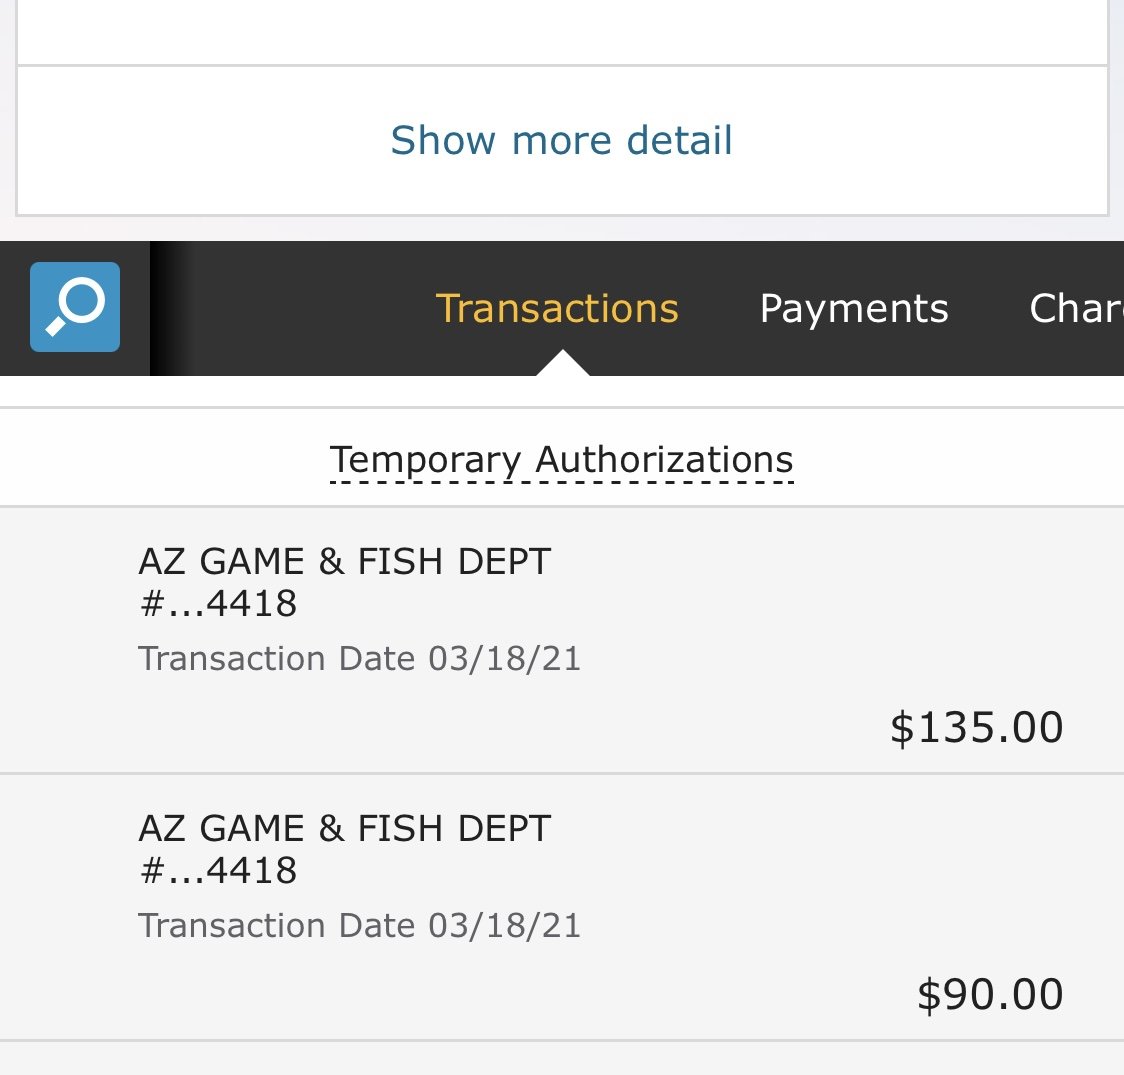Click the blank left margin of the $90.00 row
The height and width of the screenshot is (1075, 1124).
(65, 907)
